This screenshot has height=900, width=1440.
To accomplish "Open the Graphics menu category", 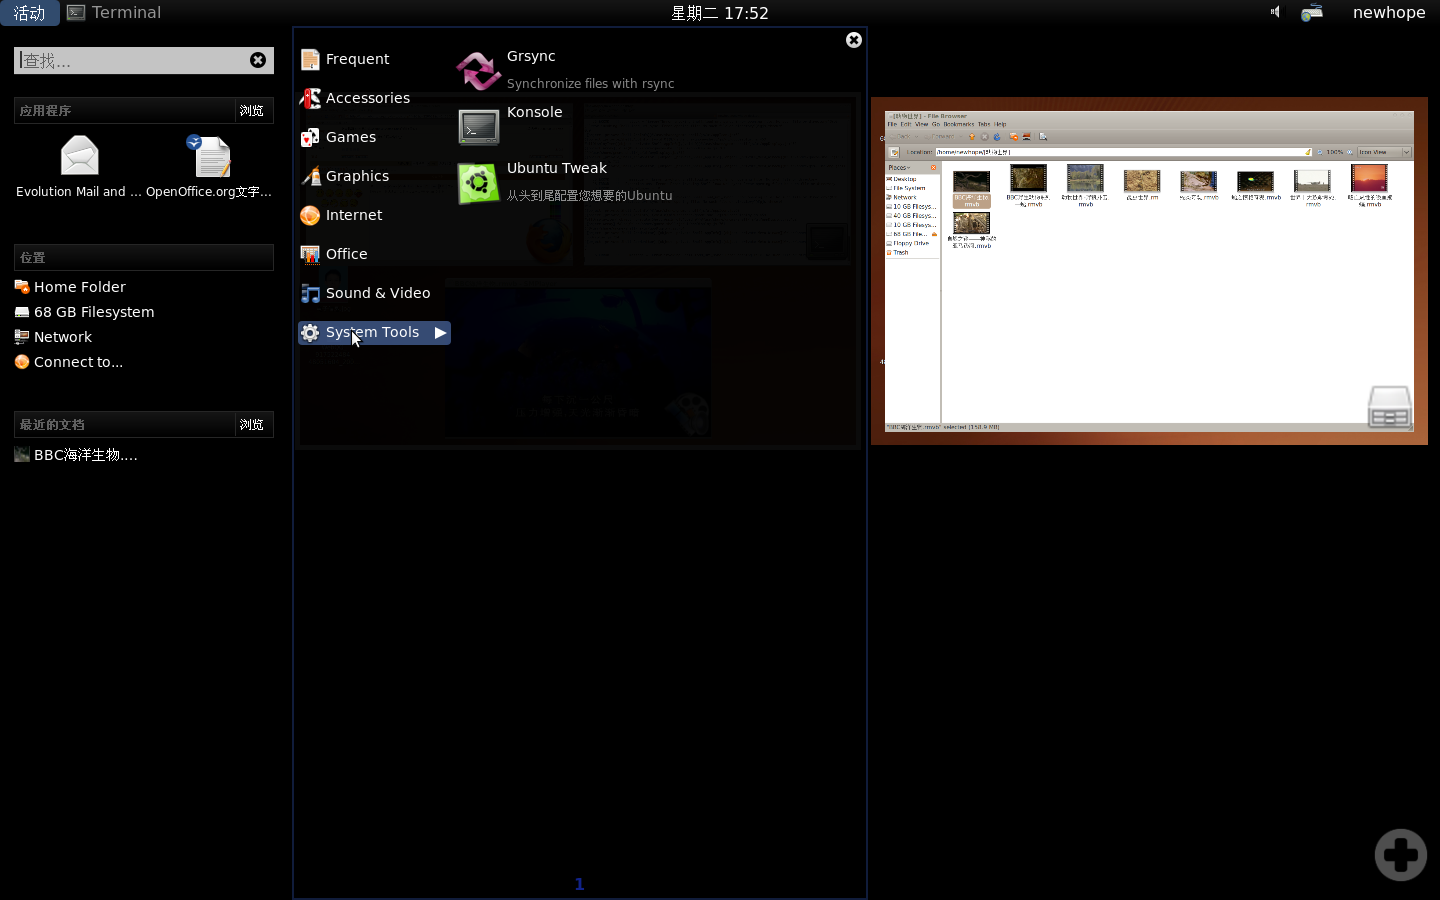I will pyautogui.click(x=357, y=176).
